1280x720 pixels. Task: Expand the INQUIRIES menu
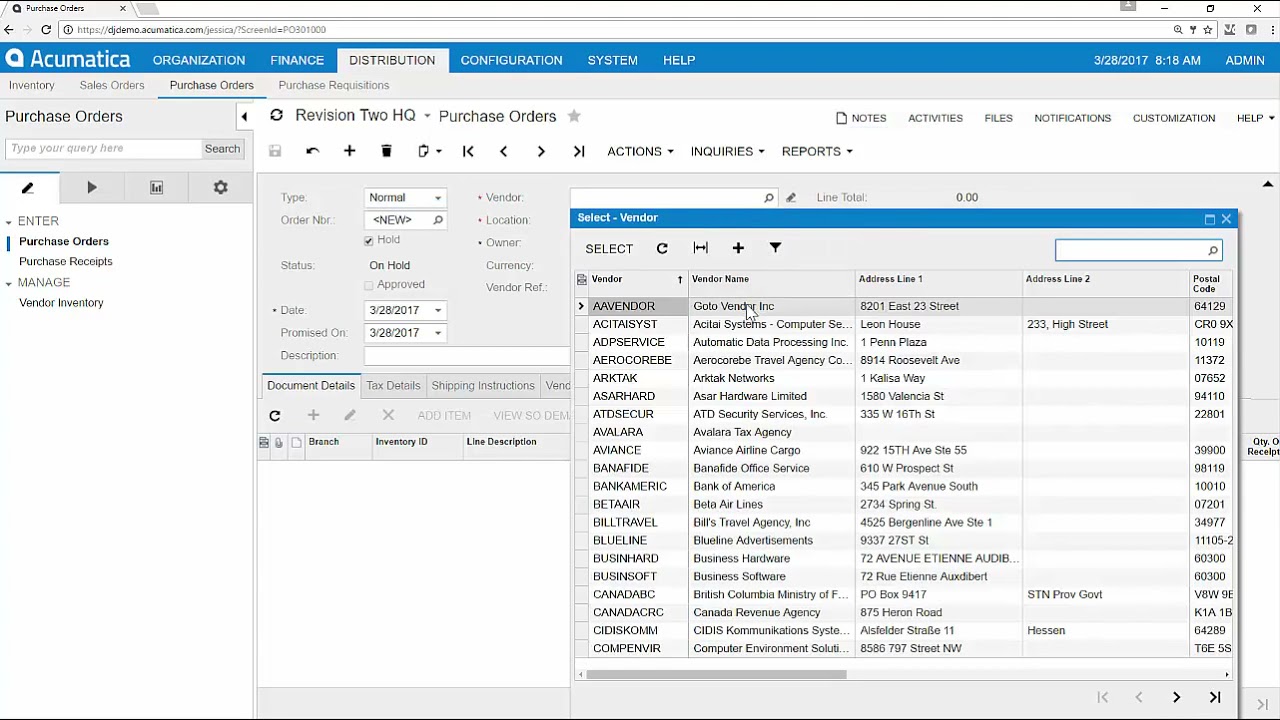pos(727,151)
